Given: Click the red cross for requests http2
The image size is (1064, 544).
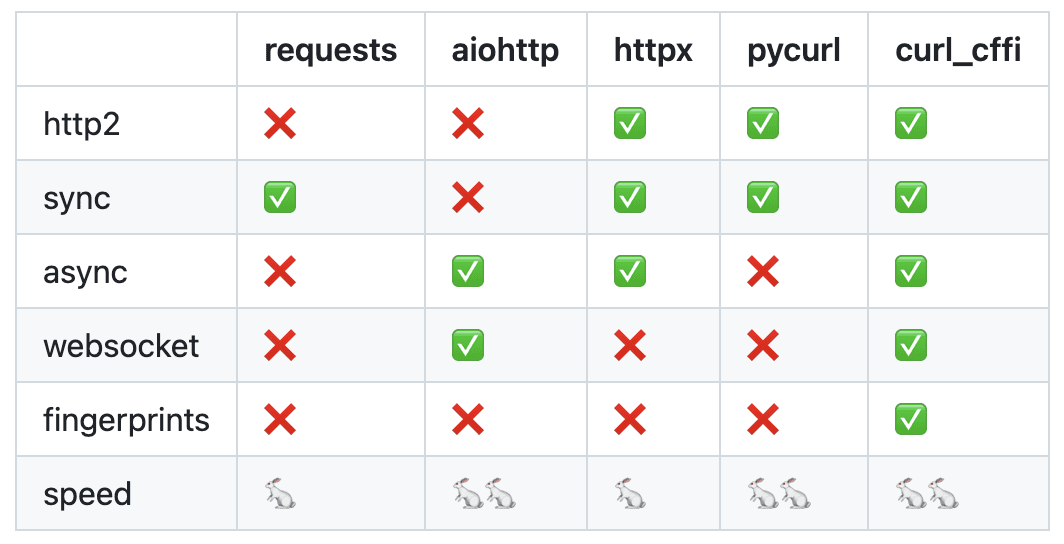Looking at the screenshot, I should tap(280, 124).
